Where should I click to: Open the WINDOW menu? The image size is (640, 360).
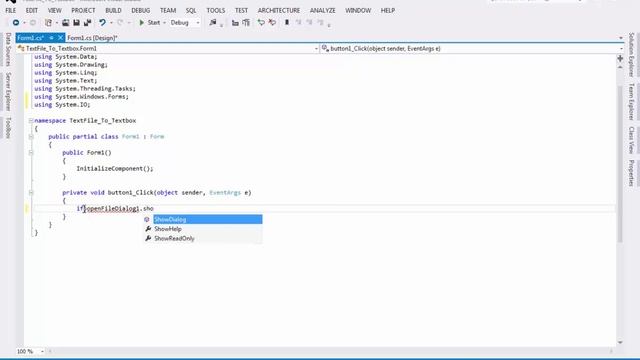click(x=358, y=10)
